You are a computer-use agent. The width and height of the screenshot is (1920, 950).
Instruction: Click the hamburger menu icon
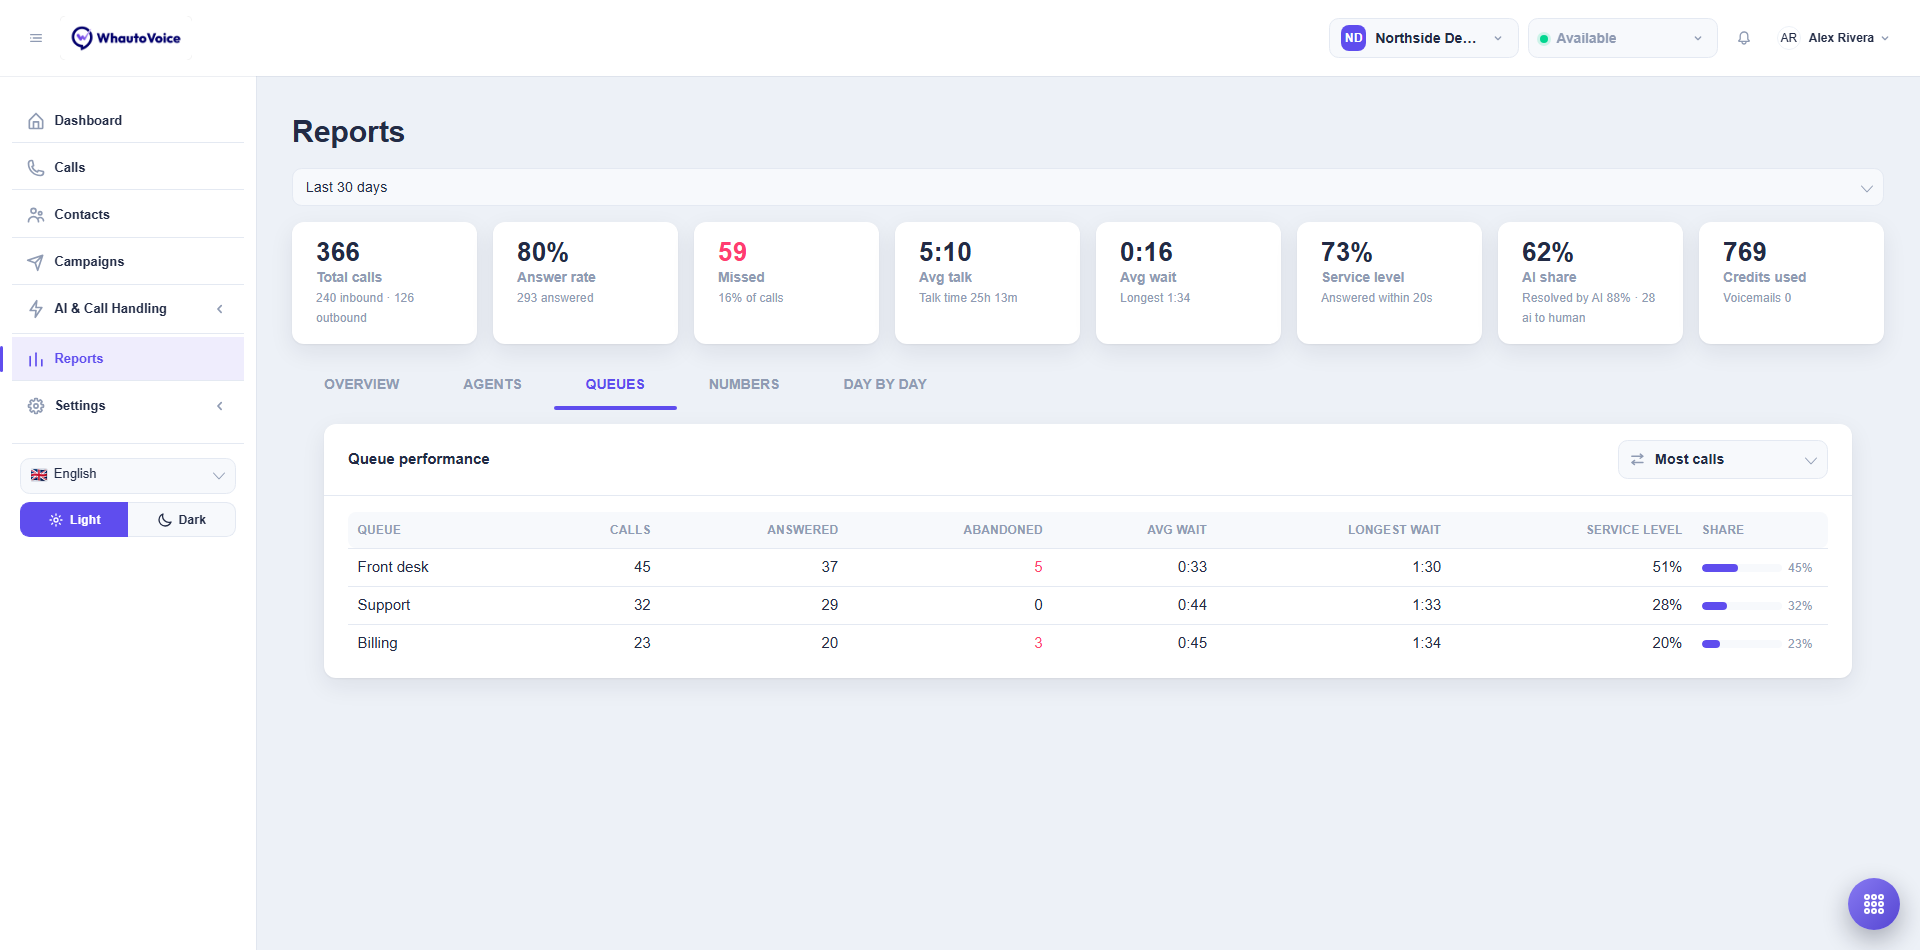click(x=36, y=38)
